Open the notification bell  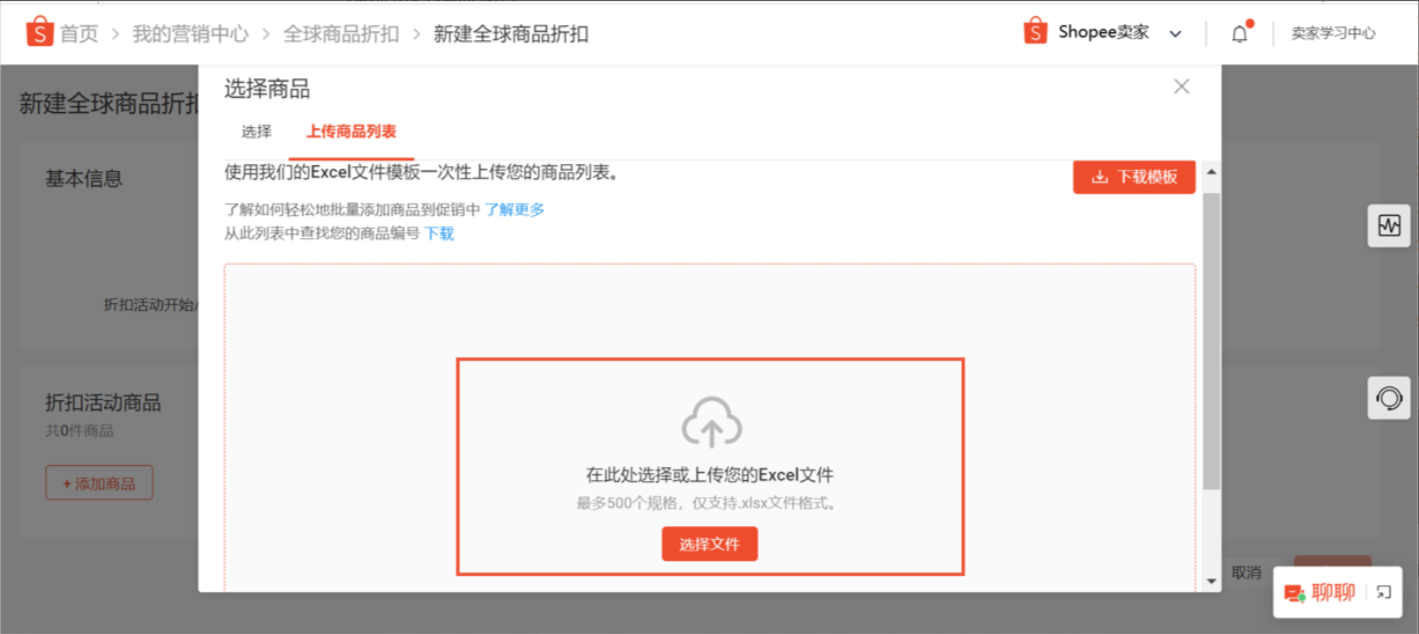[1240, 33]
